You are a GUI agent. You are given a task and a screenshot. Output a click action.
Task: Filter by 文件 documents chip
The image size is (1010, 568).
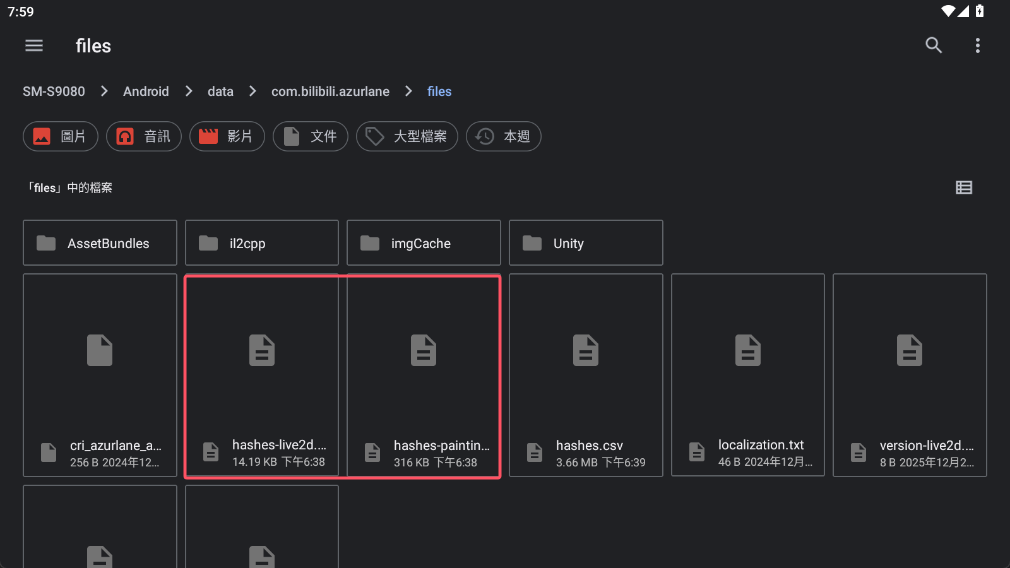pos(310,137)
